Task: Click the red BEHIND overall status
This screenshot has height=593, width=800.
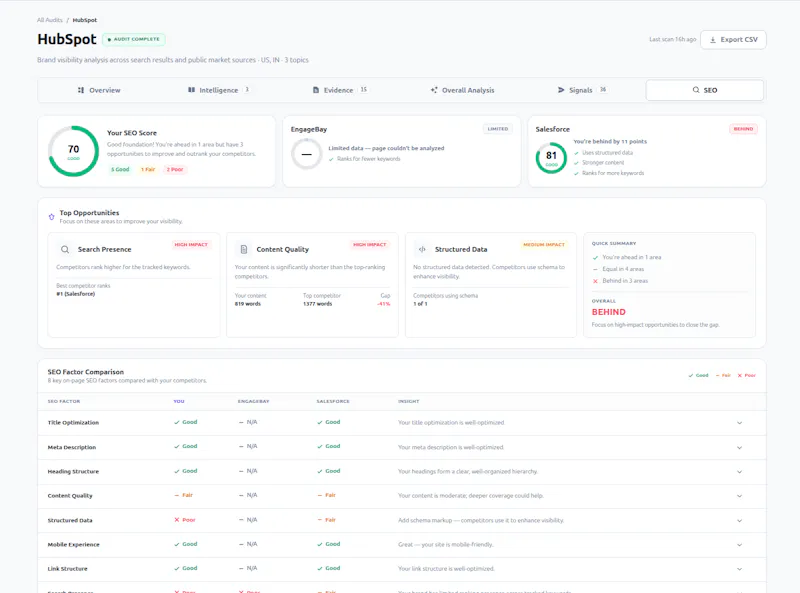Action: tap(608, 312)
